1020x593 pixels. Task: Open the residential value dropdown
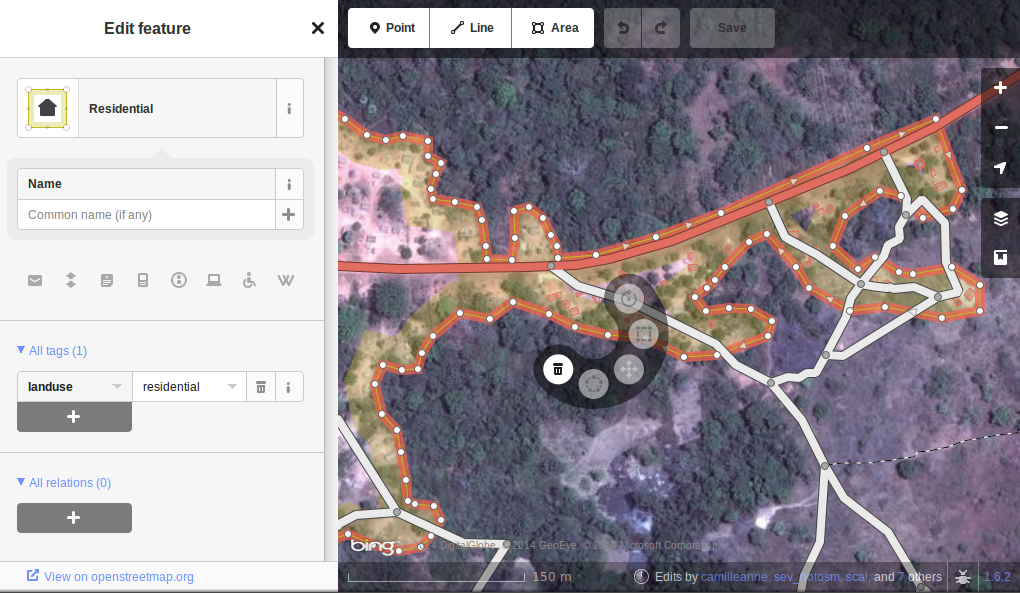232,386
